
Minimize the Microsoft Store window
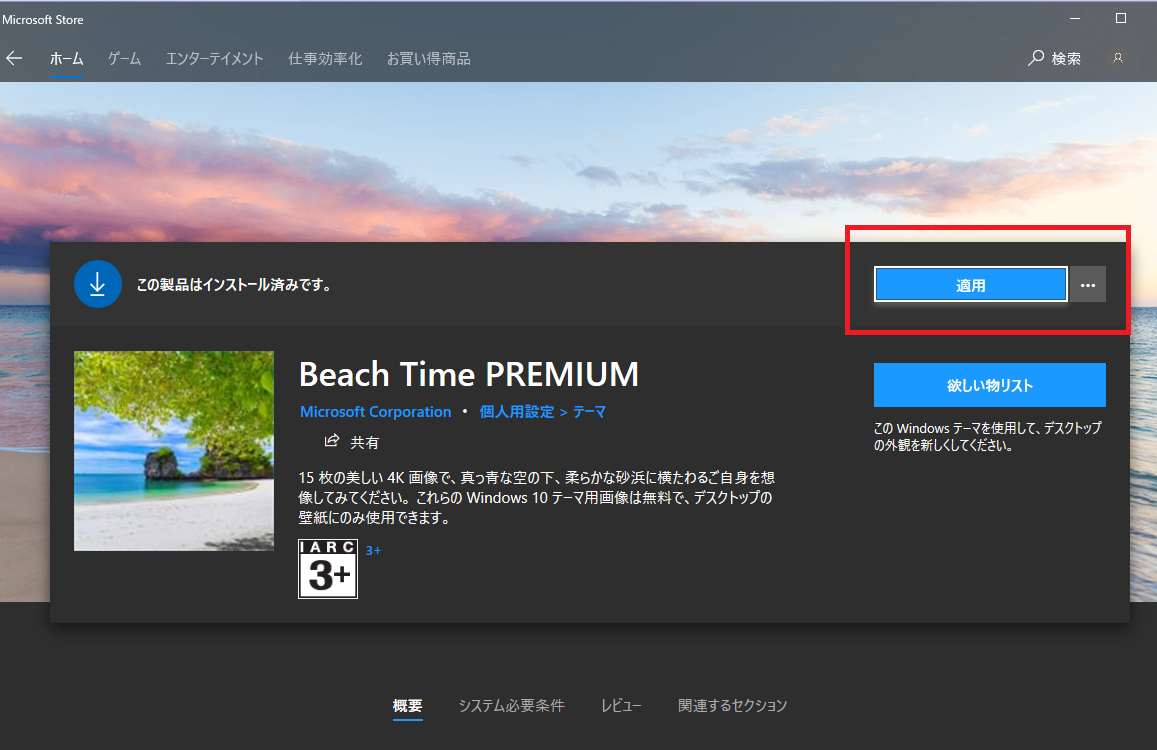pyautogui.click(x=1075, y=18)
